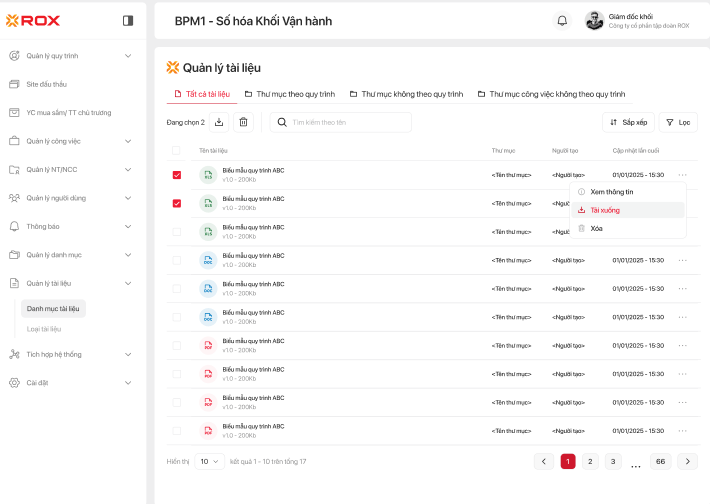Click the notification bell icon in header
Screen dimensions: 710x504
[x=562, y=20]
